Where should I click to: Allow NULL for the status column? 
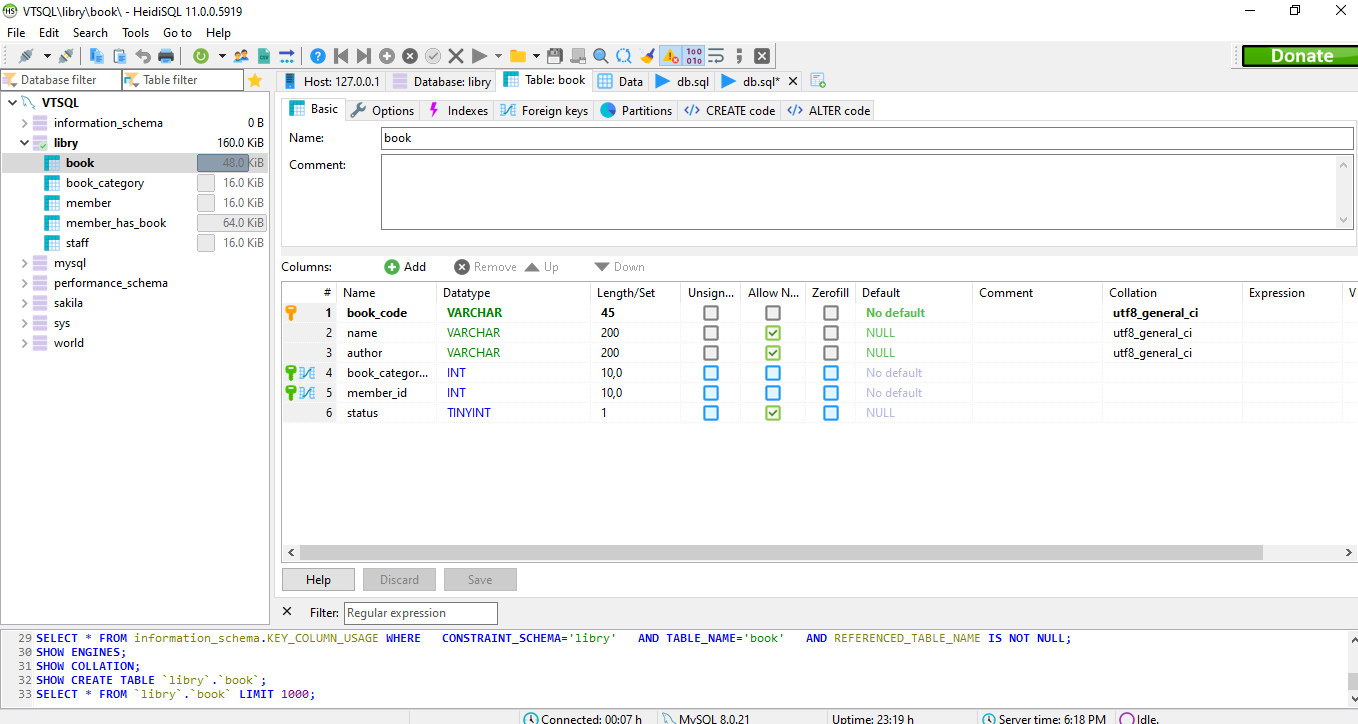click(x=772, y=412)
